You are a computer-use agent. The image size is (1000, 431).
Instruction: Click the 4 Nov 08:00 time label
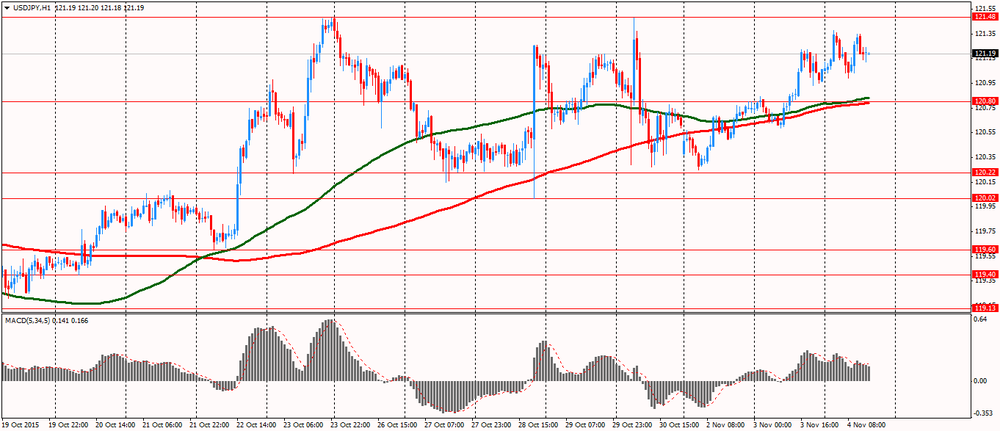click(x=869, y=423)
